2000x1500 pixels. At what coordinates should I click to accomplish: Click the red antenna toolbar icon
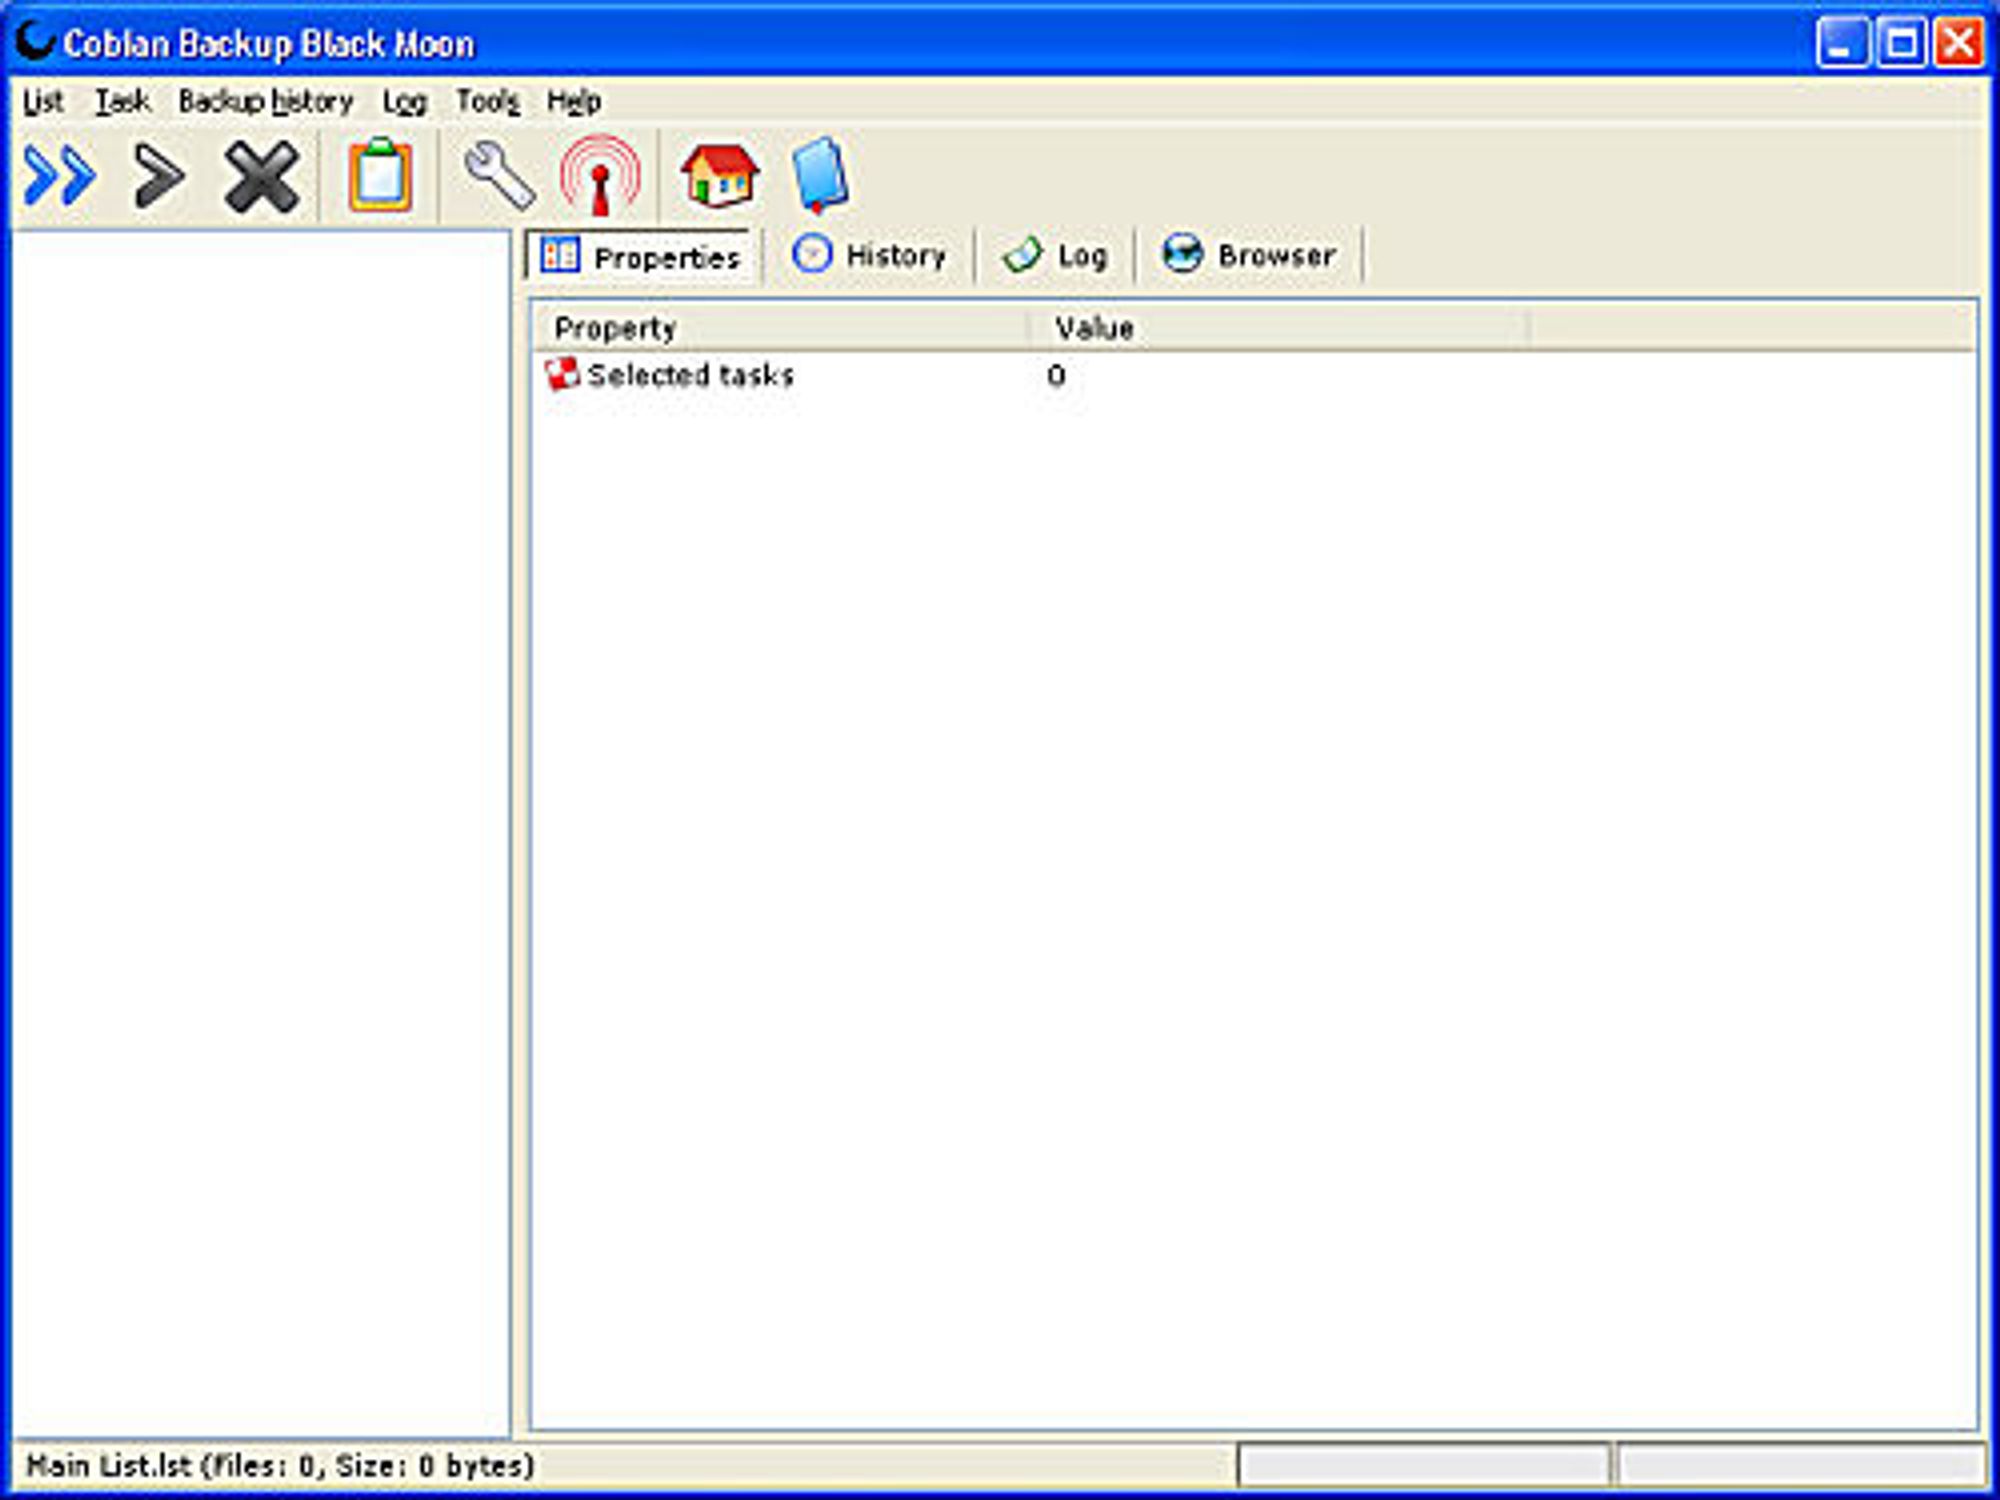(x=600, y=176)
